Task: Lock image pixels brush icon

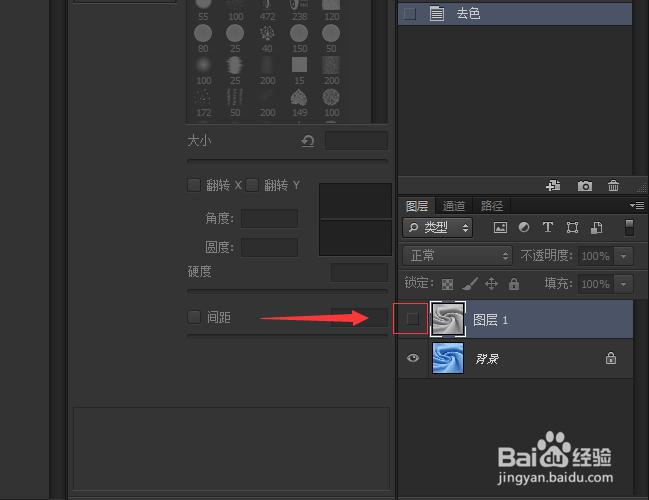Action: pos(470,284)
